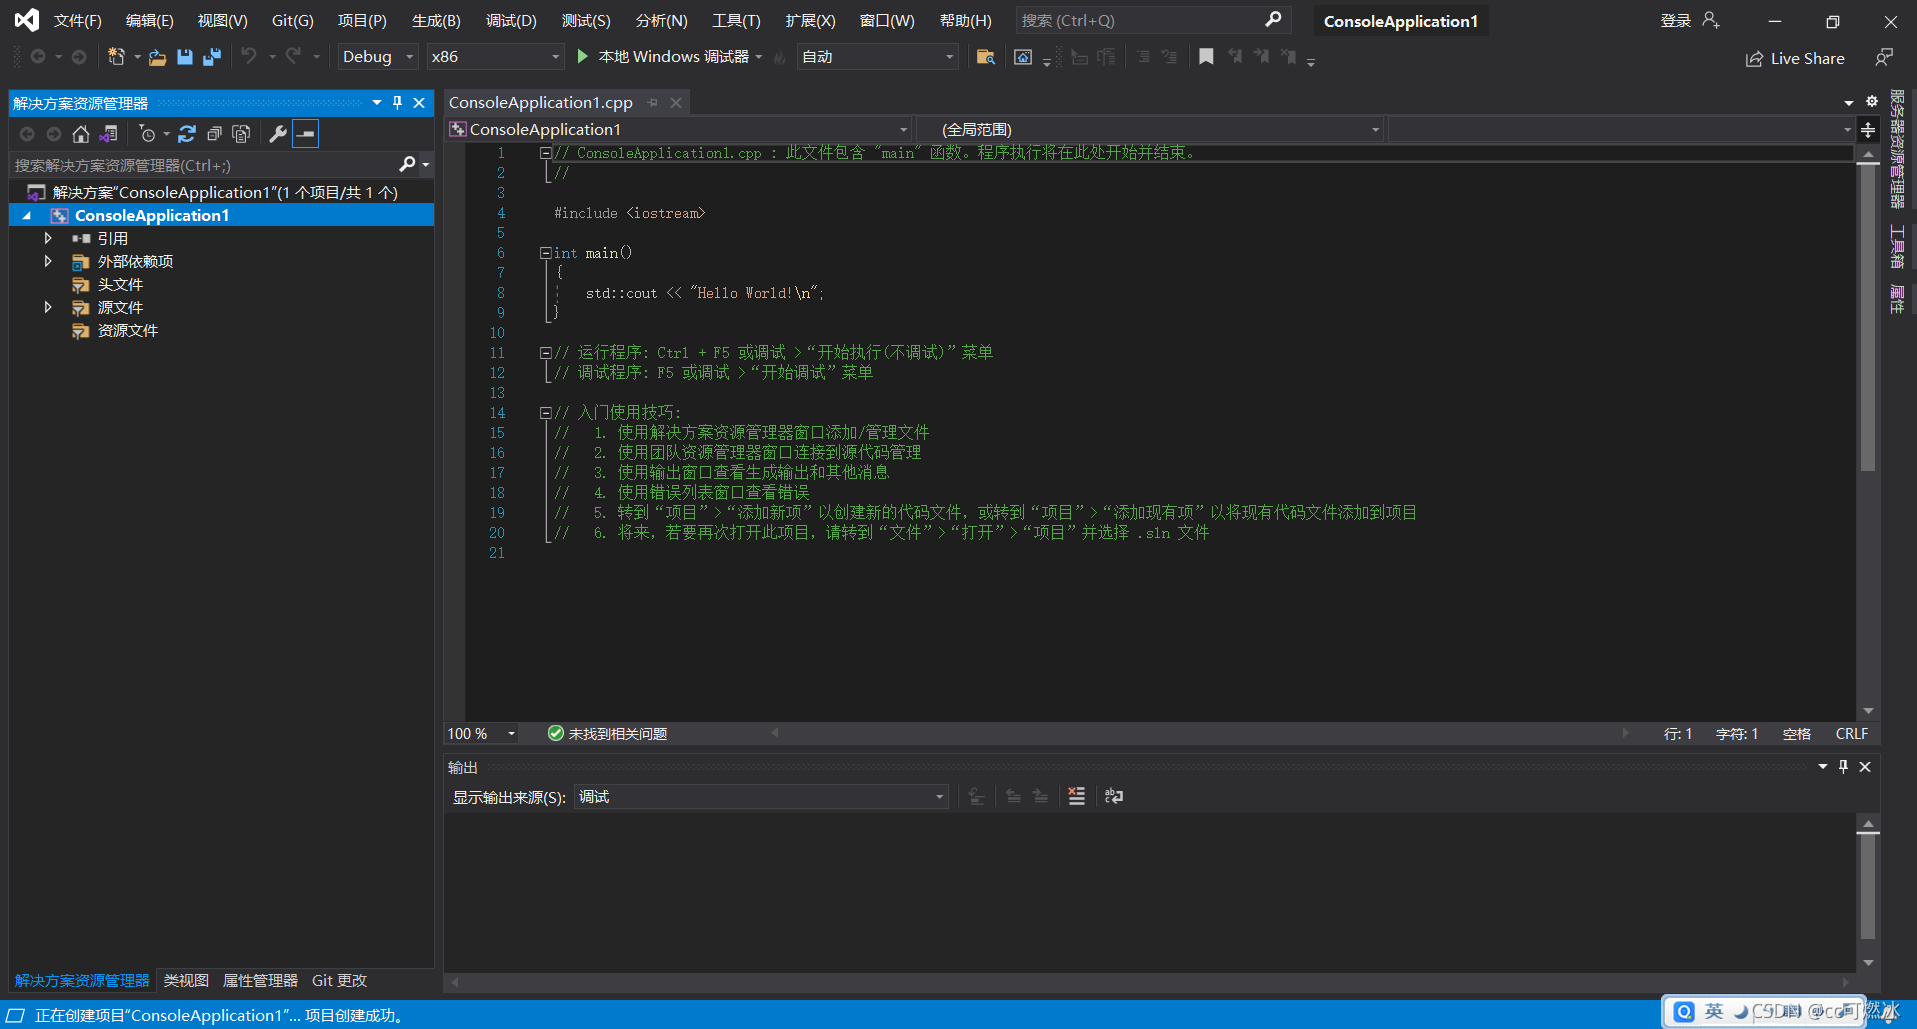This screenshot has height=1029, width=1917.
Task: Open the (全局范围) scope dropdown
Action: pyautogui.click(x=1150, y=130)
